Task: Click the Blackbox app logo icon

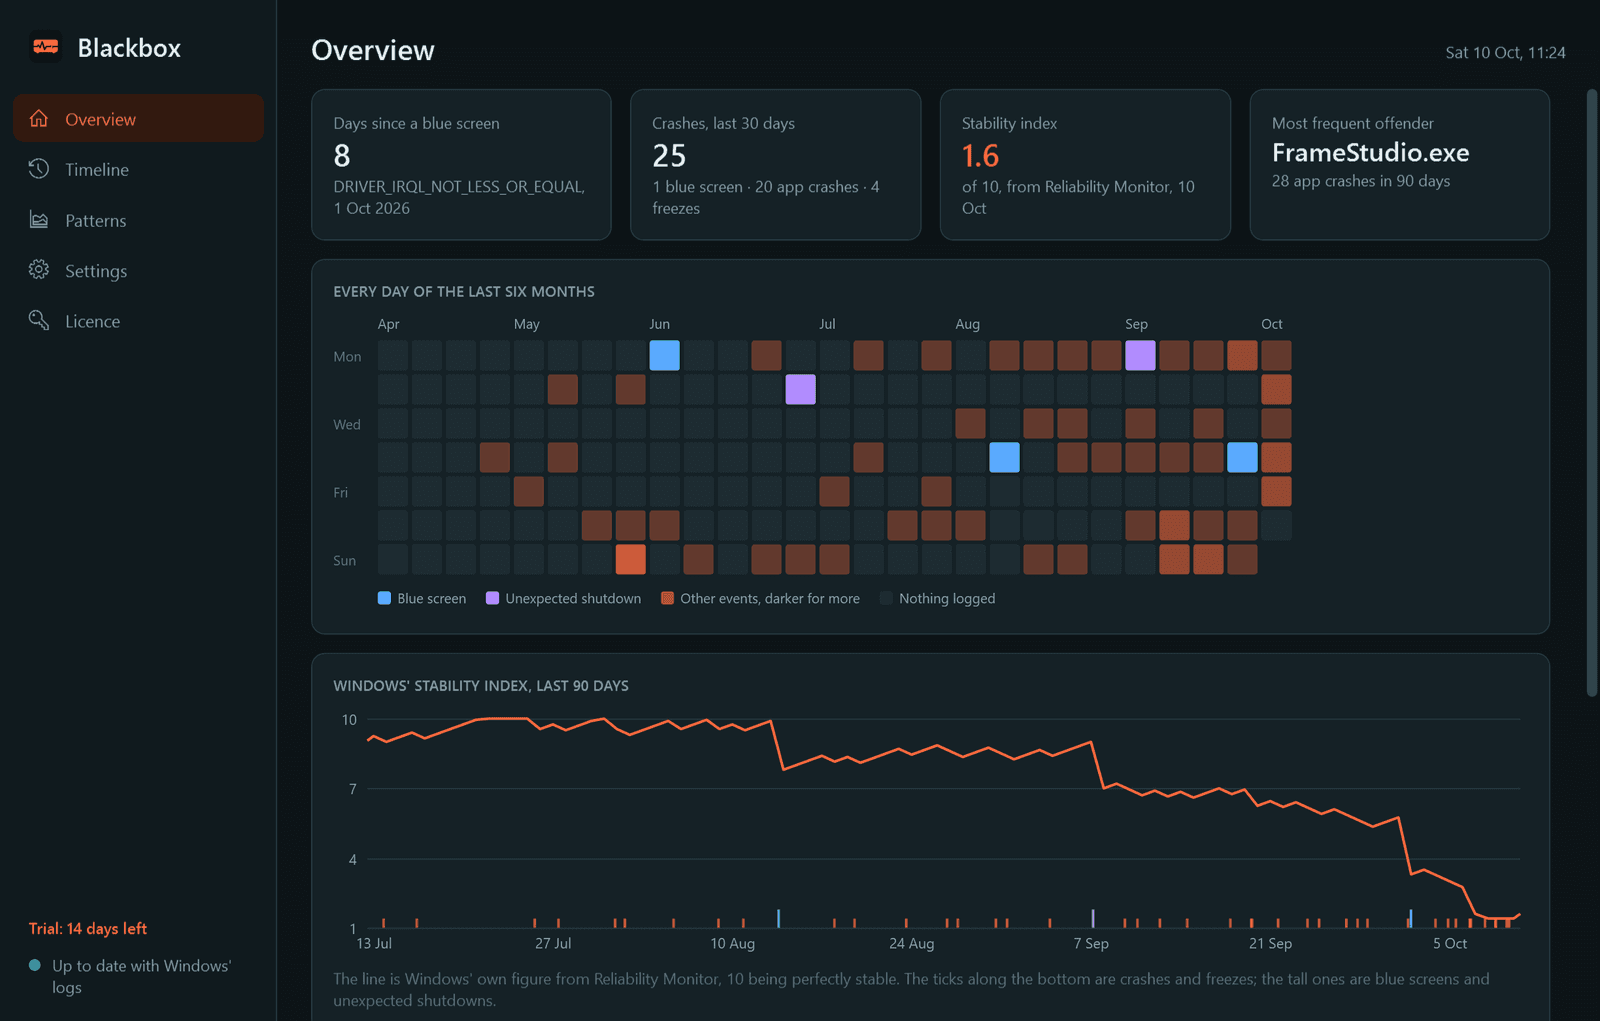Action: (x=45, y=47)
